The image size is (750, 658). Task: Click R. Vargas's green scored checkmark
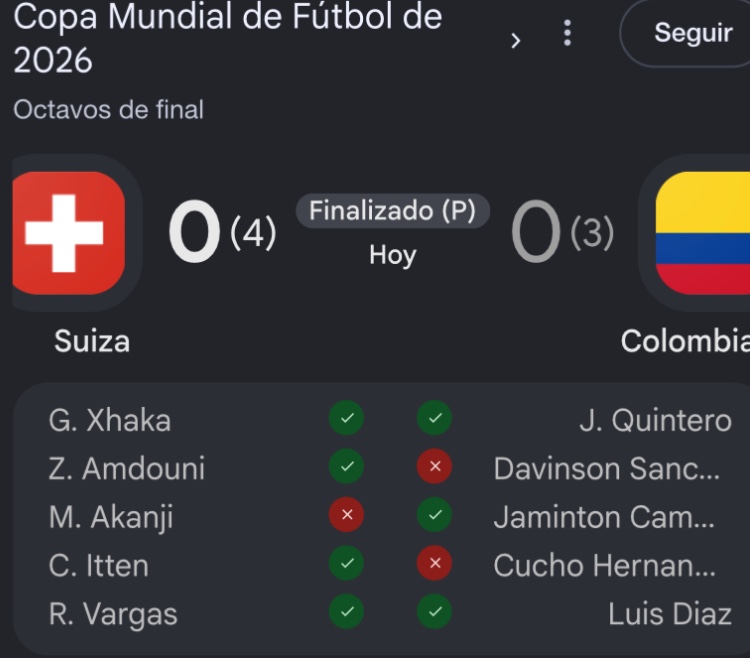coord(346,612)
